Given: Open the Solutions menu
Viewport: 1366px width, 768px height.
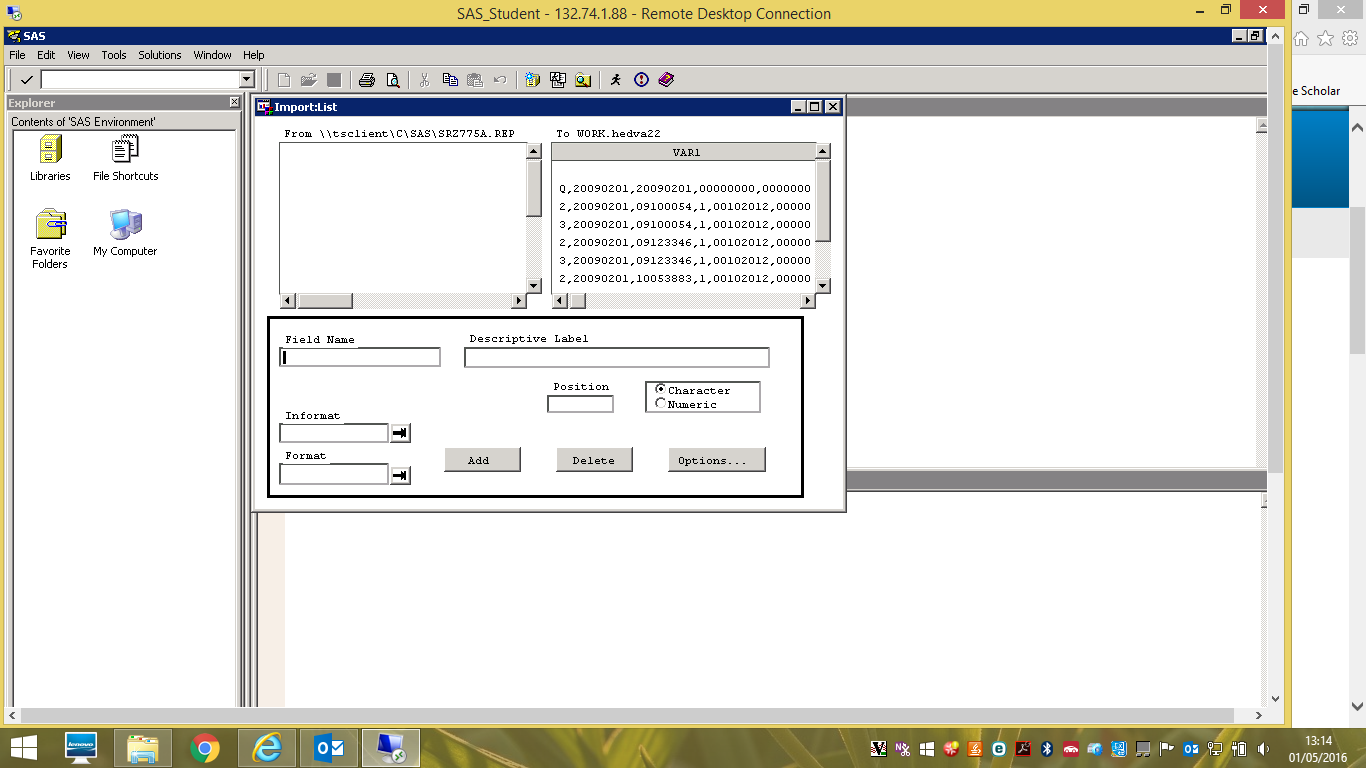Looking at the screenshot, I should click(159, 55).
